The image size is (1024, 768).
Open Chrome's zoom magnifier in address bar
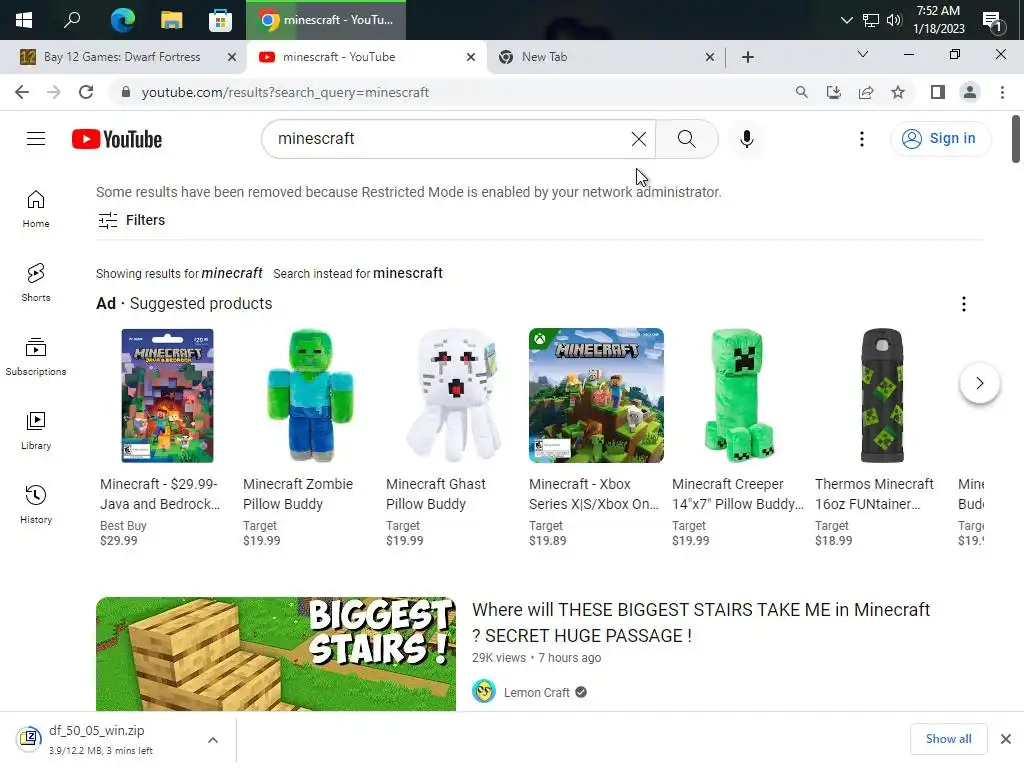pyautogui.click(x=801, y=92)
